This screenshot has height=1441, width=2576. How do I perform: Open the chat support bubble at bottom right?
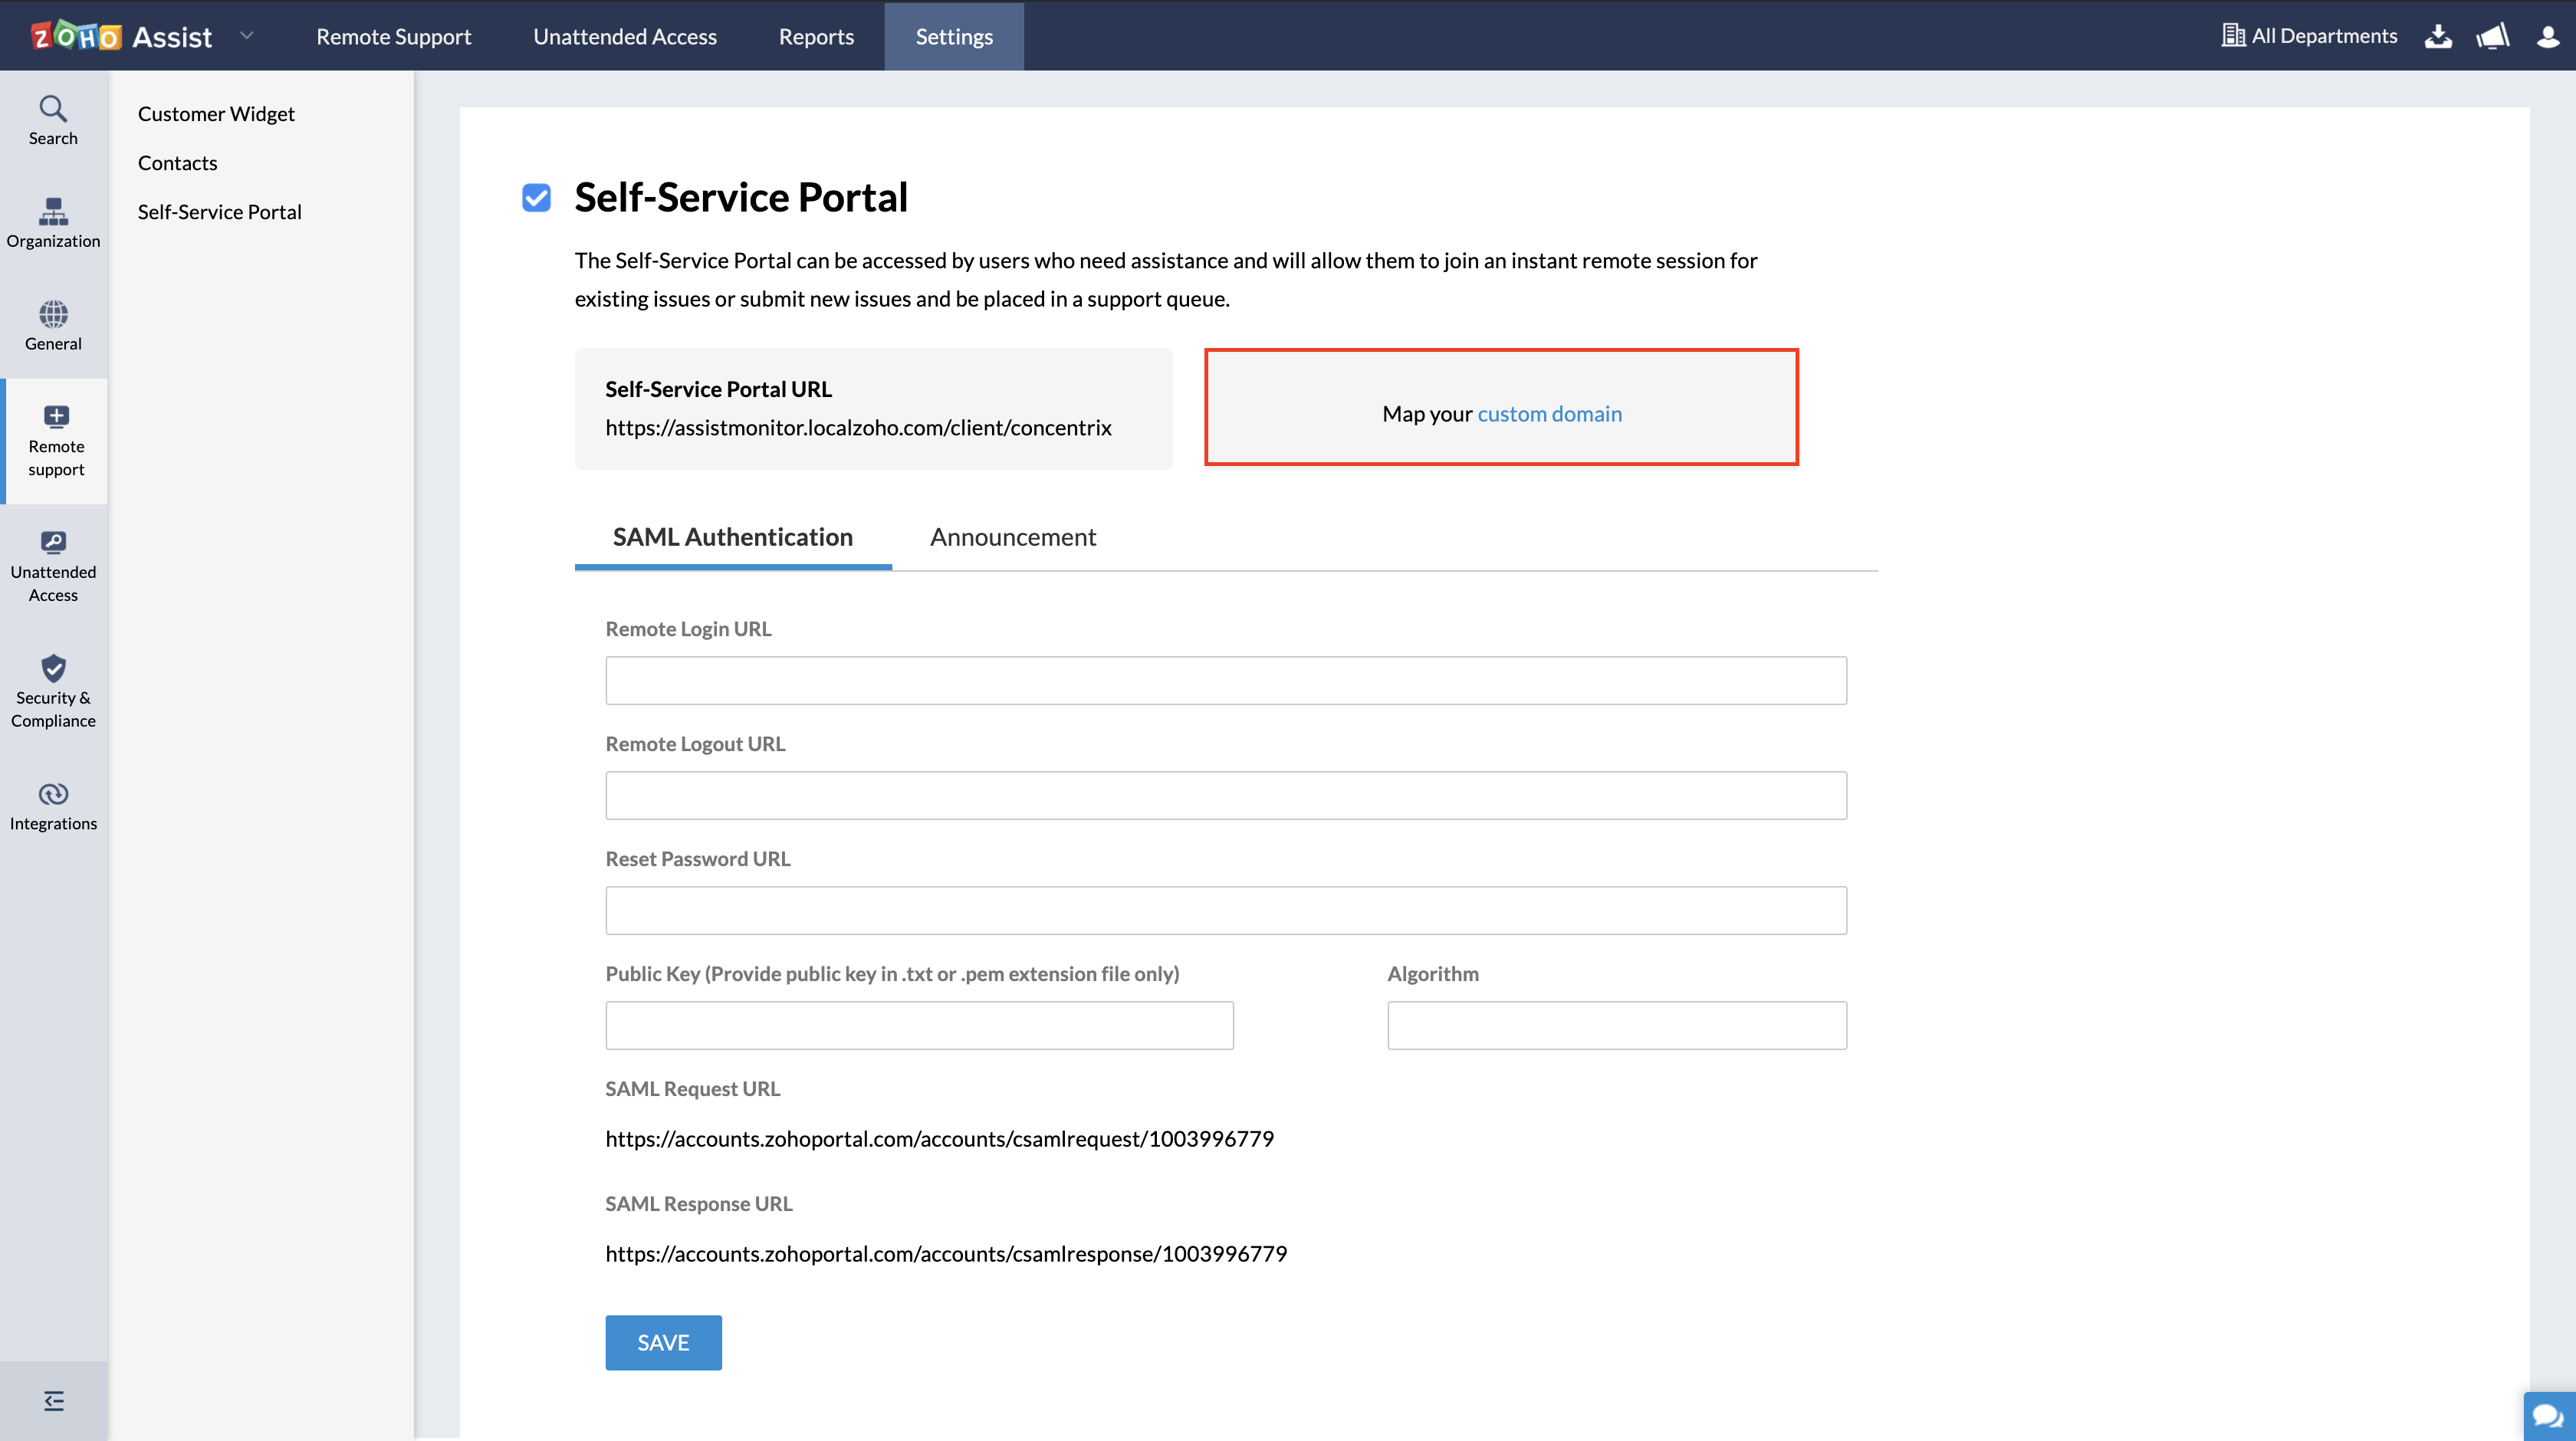(2546, 1414)
